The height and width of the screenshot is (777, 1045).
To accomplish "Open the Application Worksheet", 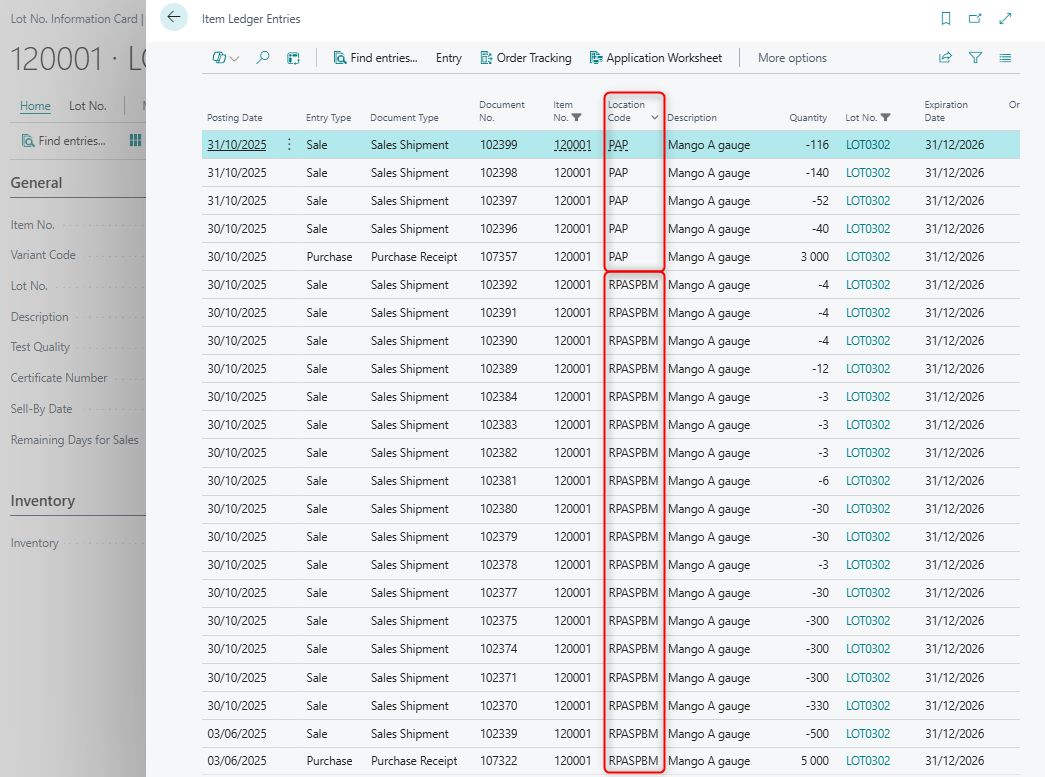I will click(x=656, y=58).
